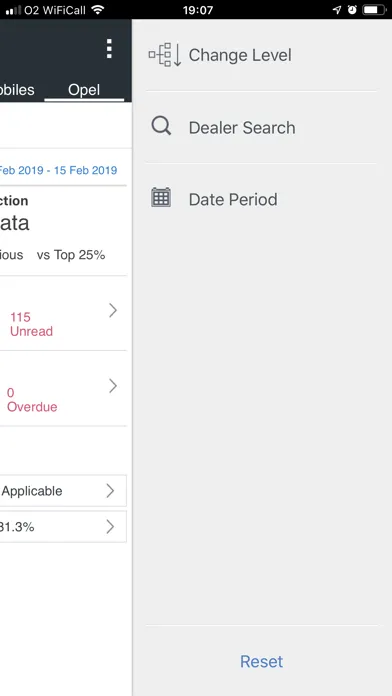Viewport: 392px width, 696px height.
Task: Switch to the Opel tab
Action: 84,90
